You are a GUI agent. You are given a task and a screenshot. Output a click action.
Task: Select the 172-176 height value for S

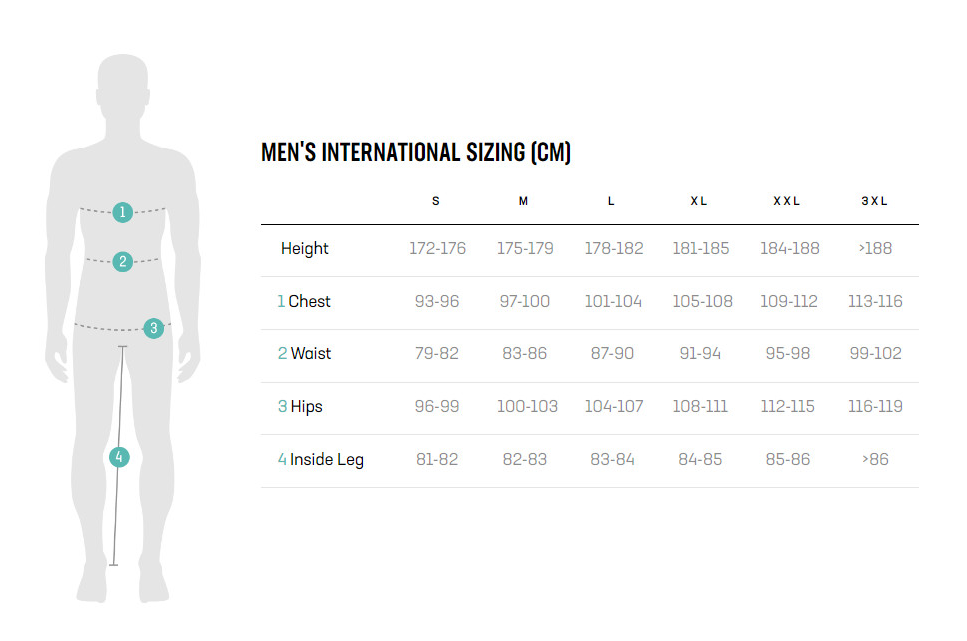pos(437,249)
